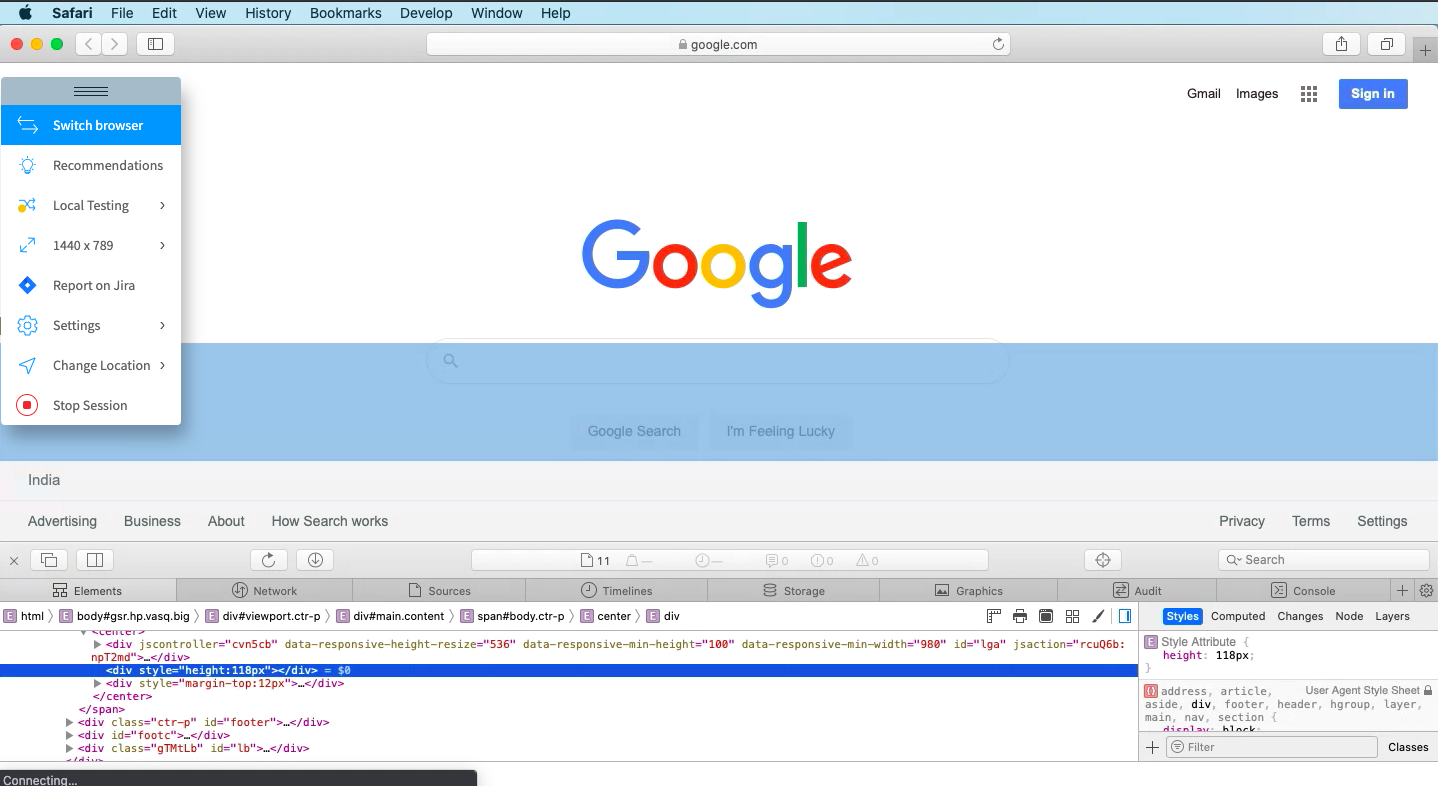Open the Develop menu
1438x786 pixels.
tap(425, 13)
